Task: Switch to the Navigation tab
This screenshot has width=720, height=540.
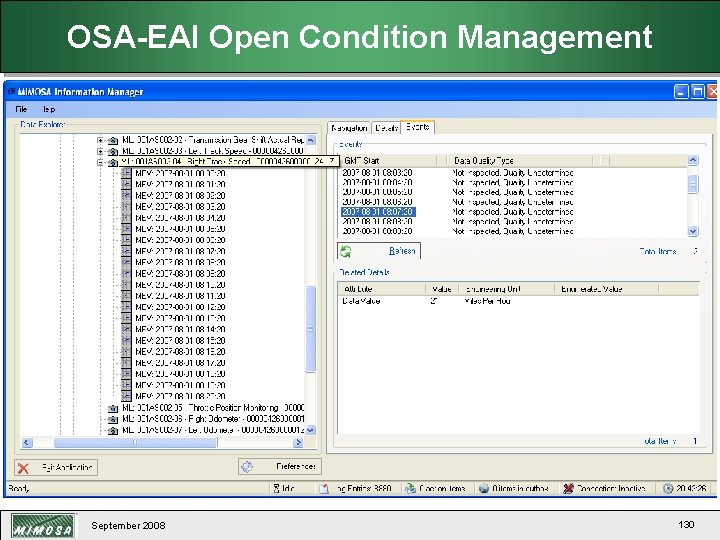Action: point(349,128)
